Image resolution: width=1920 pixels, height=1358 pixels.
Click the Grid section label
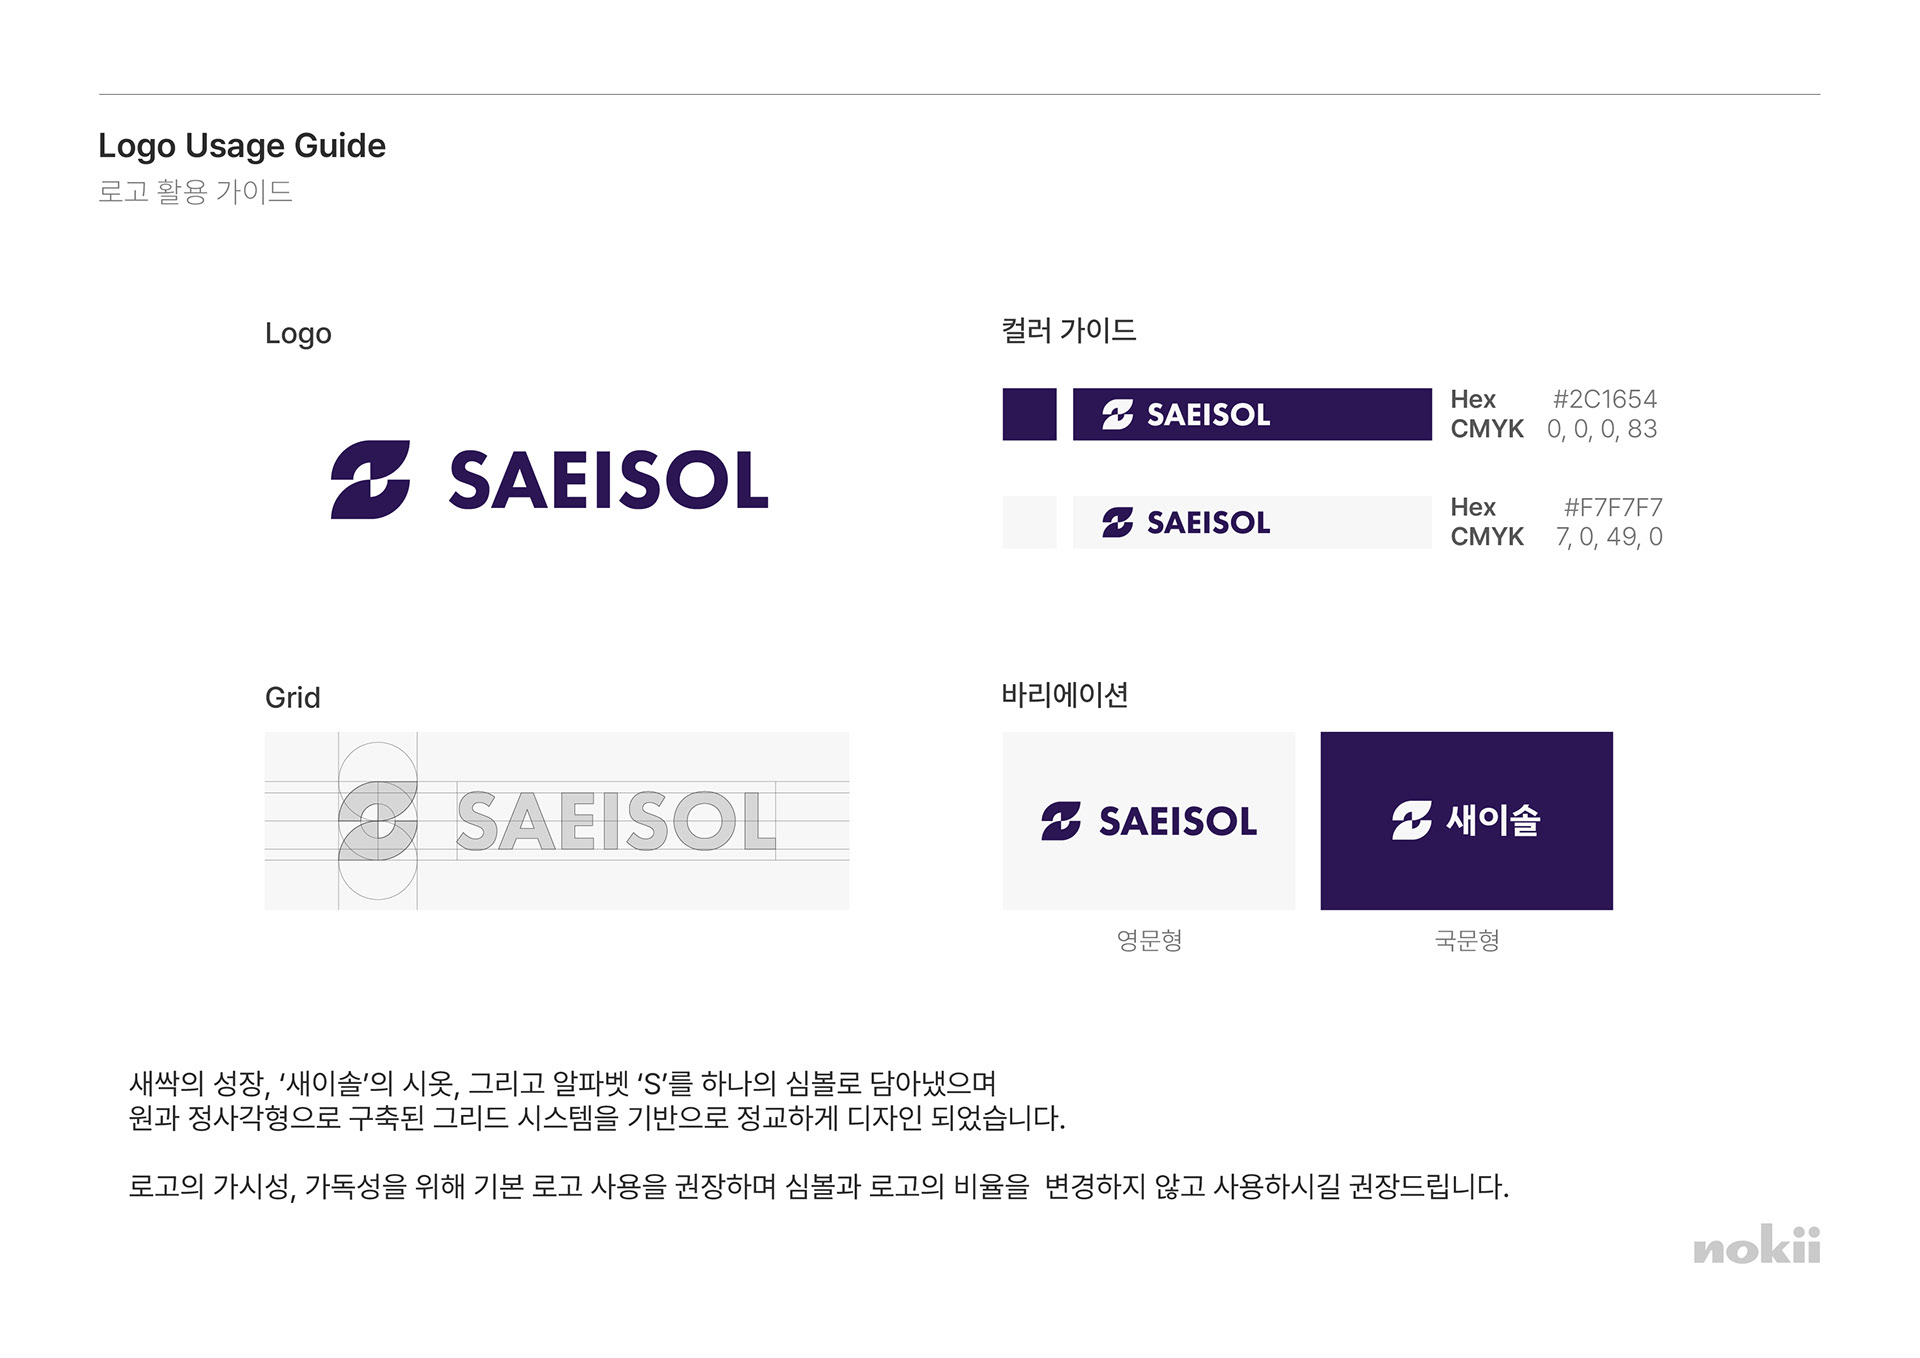(x=292, y=697)
